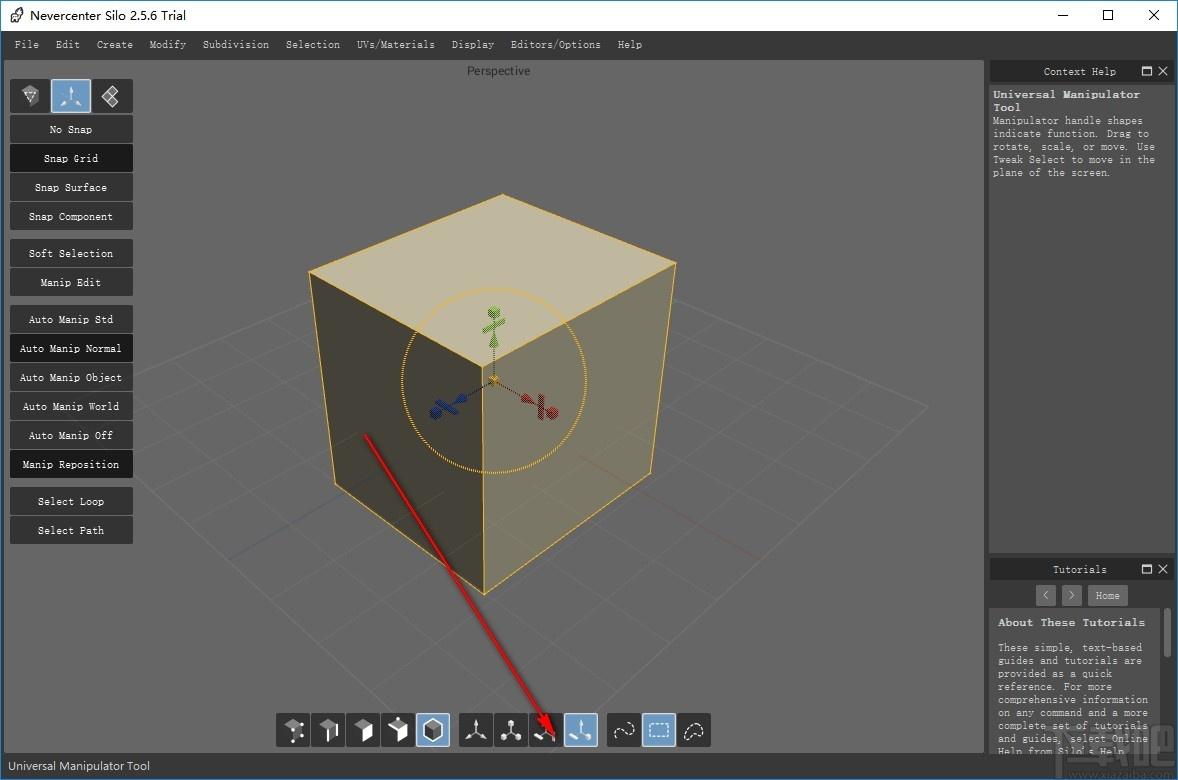Open the Create menu
Image resolution: width=1178 pixels, height=780 pixels.
click(115, 44)
